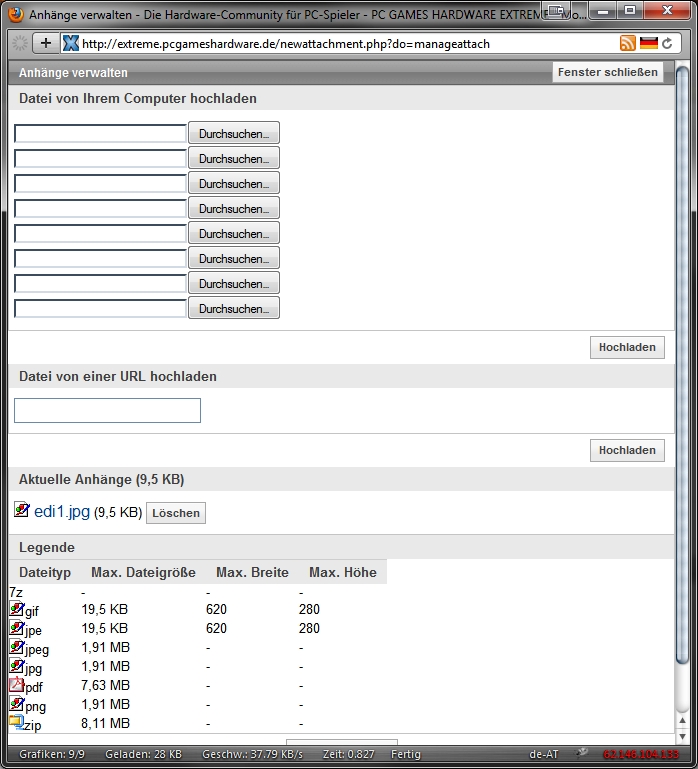Click the 7,63 MB pdf size value
The image size is (698, 769).
(x=105, y=685)
